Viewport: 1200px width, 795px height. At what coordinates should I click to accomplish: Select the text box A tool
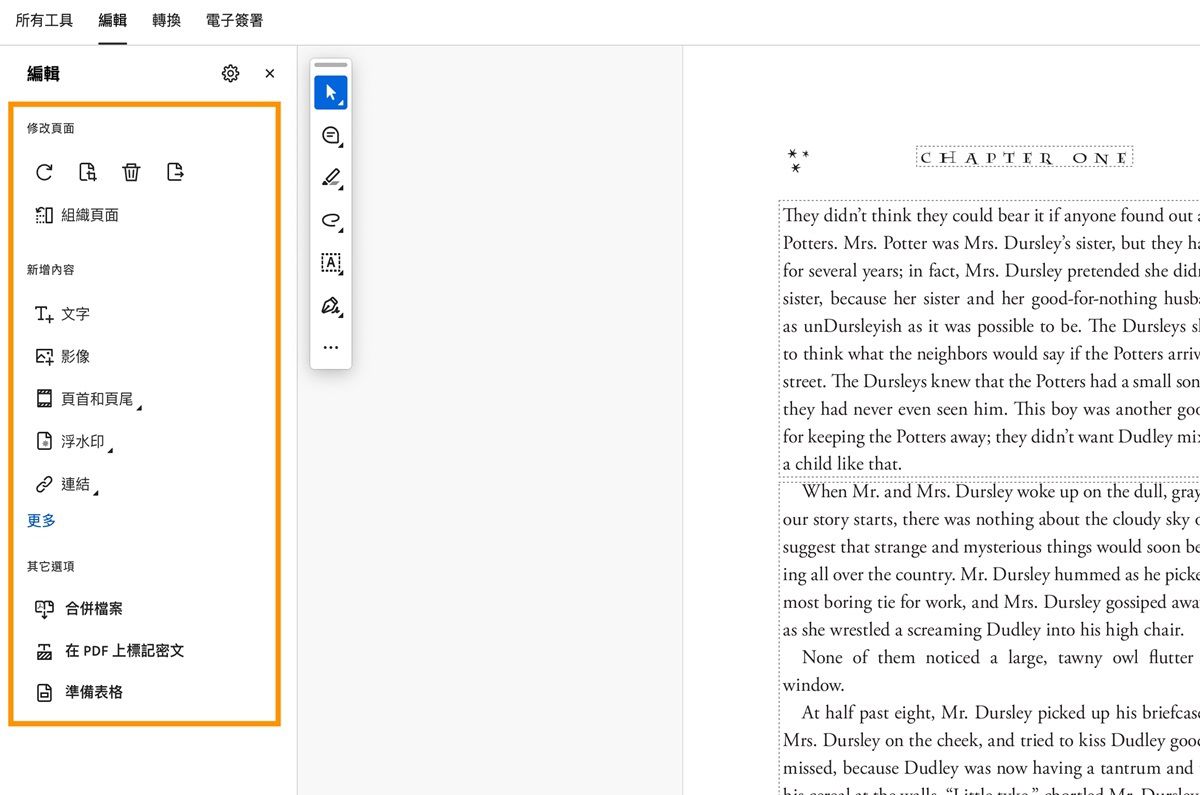[331, 263]
